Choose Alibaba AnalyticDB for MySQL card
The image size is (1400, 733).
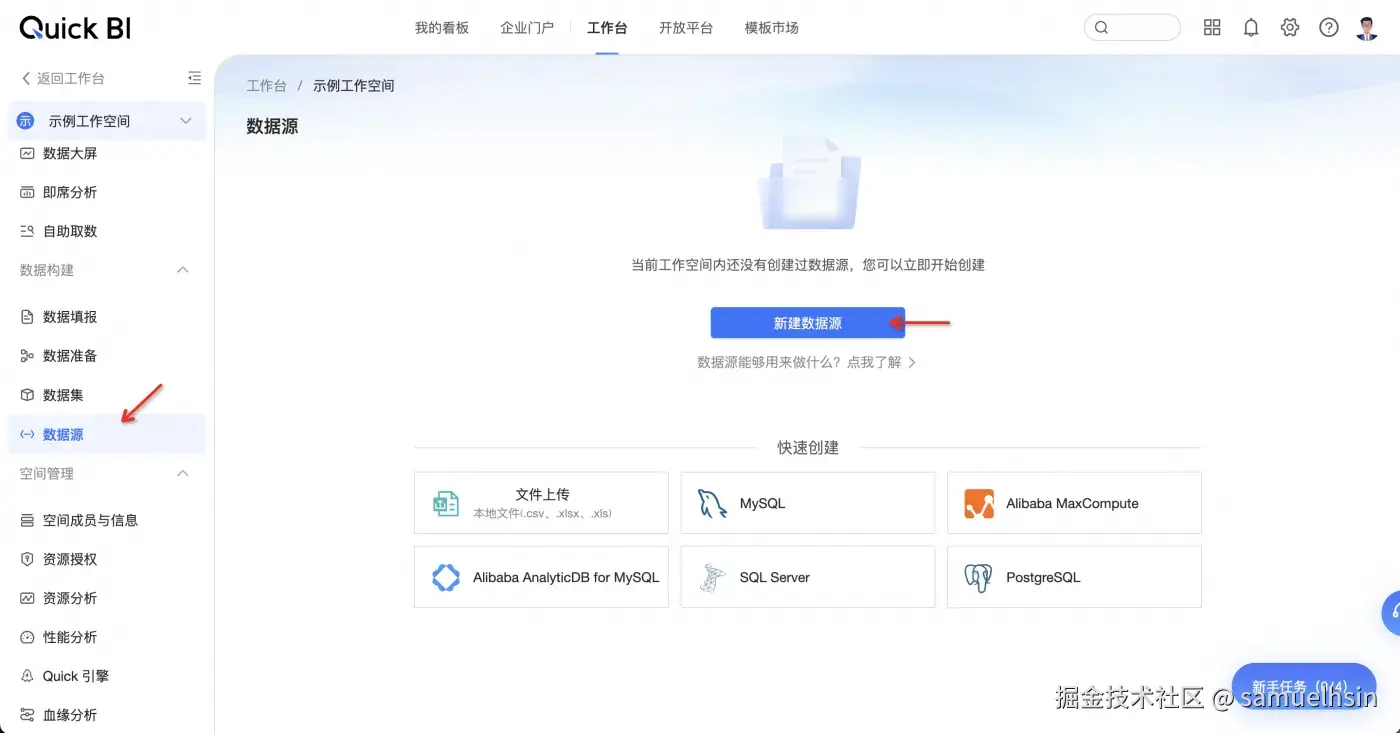click(x=541, y=577)
